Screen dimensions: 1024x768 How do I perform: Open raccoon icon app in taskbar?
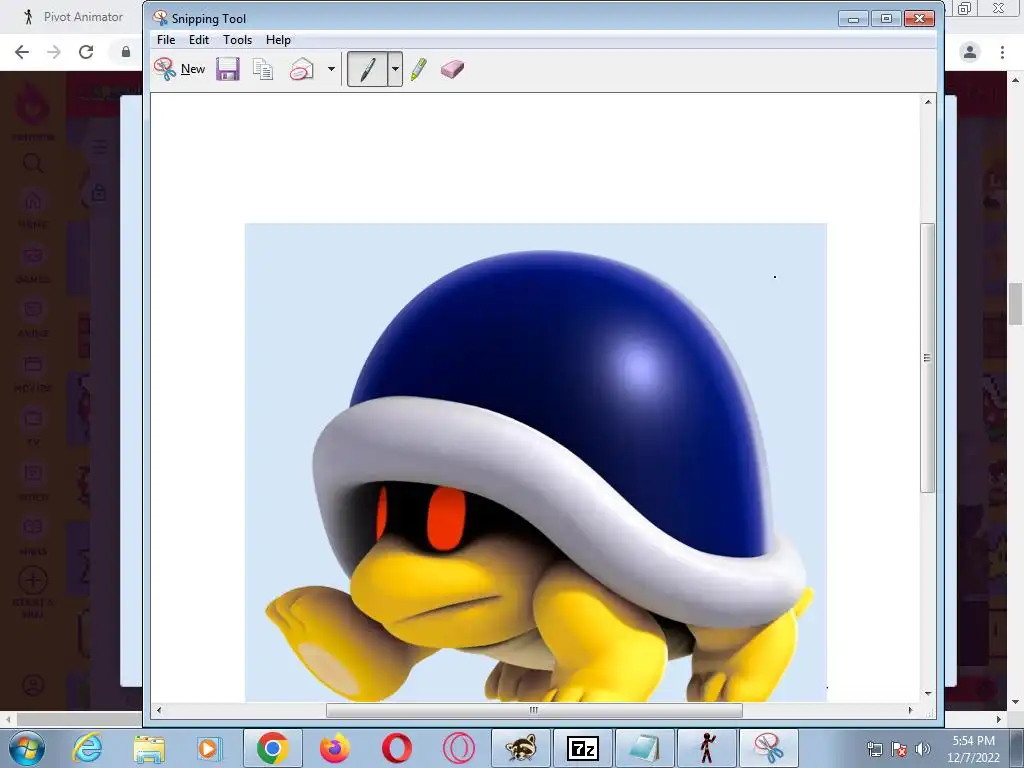[x=520, y=748]
